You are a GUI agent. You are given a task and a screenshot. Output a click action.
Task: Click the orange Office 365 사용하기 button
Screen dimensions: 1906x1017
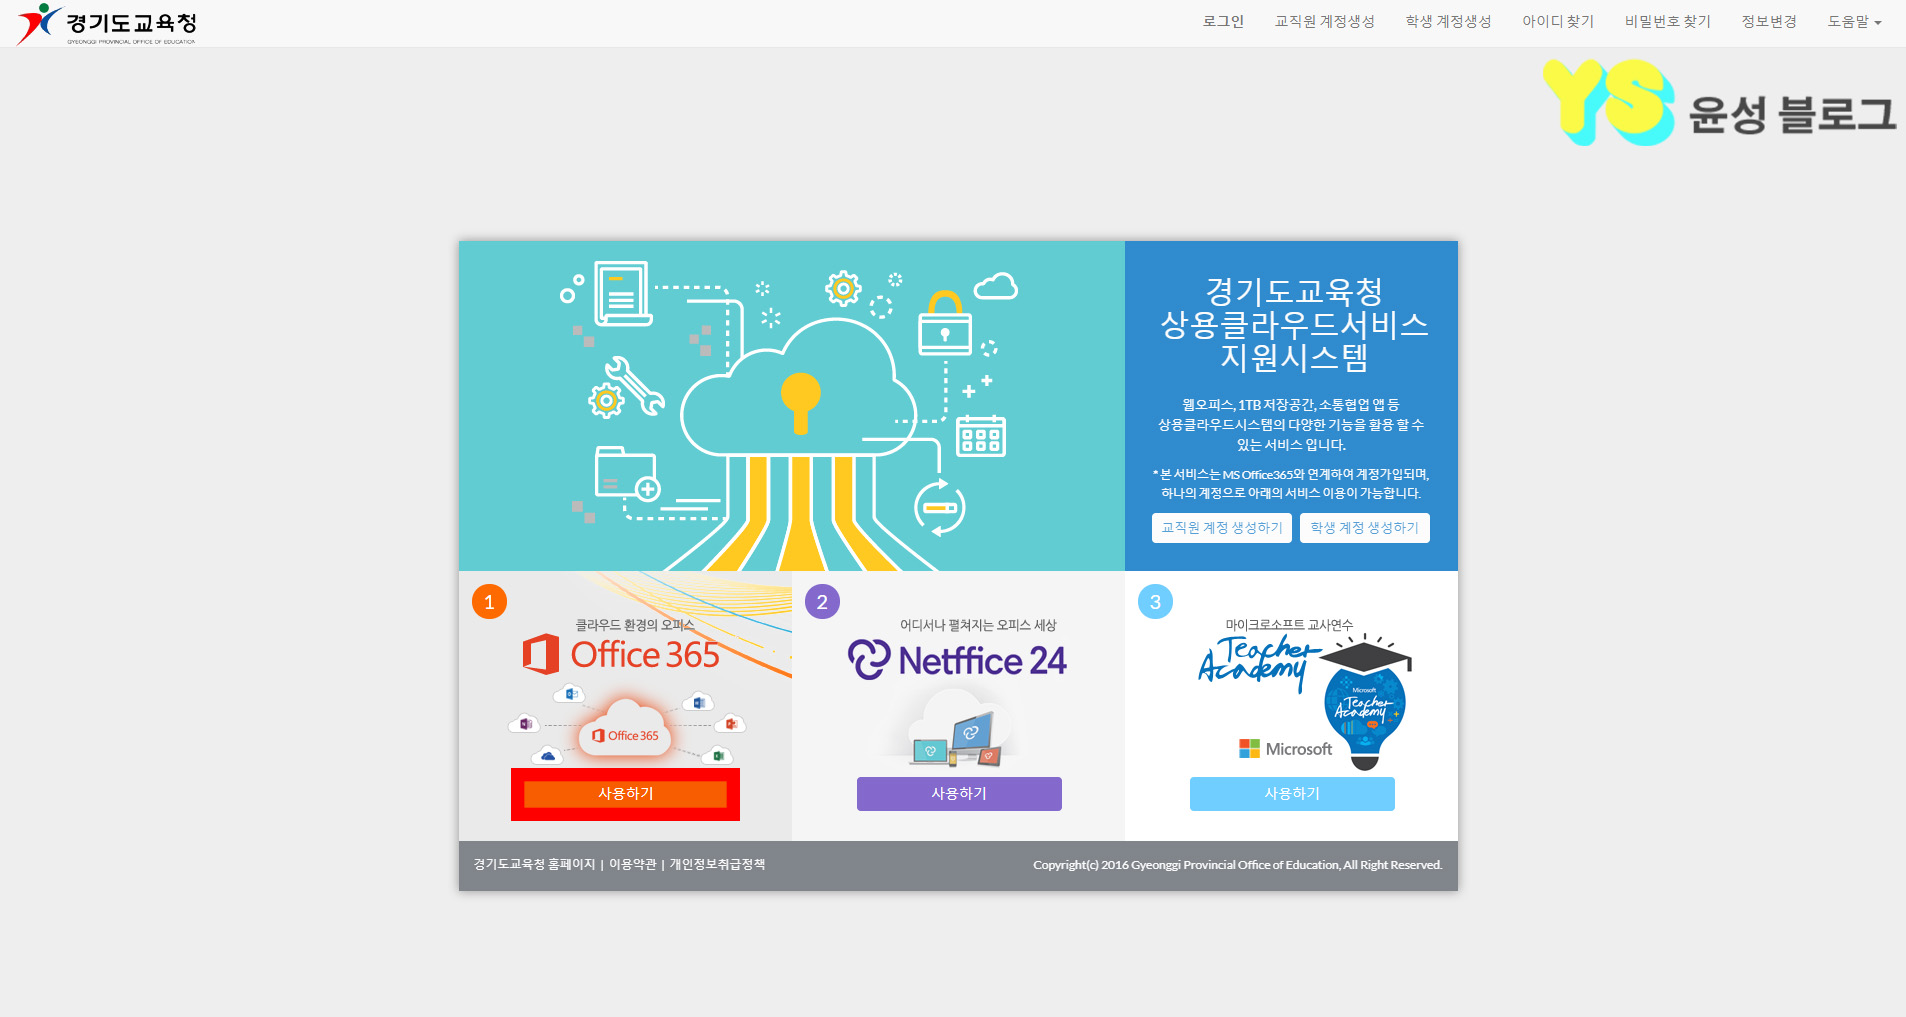pos(625,794)
